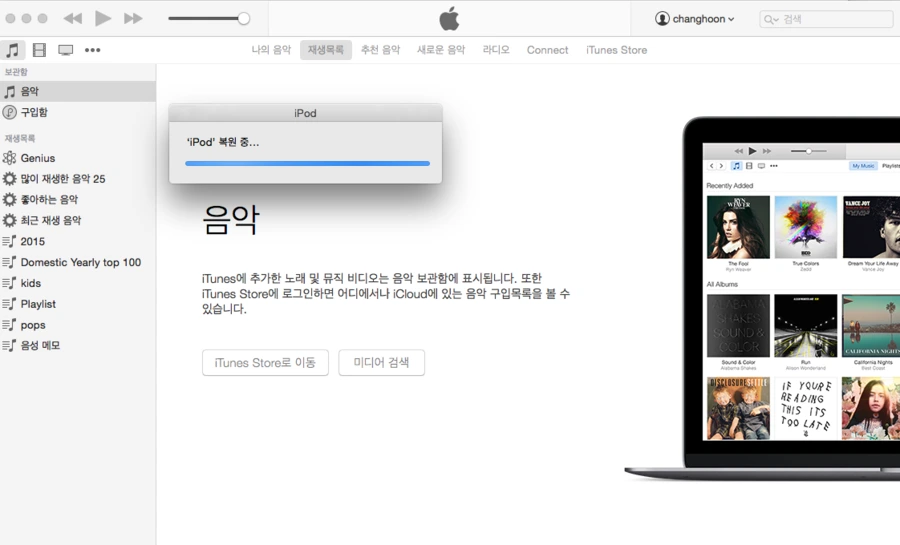
Task: Click the iPod dialog title bar
Action: [305, 113]
